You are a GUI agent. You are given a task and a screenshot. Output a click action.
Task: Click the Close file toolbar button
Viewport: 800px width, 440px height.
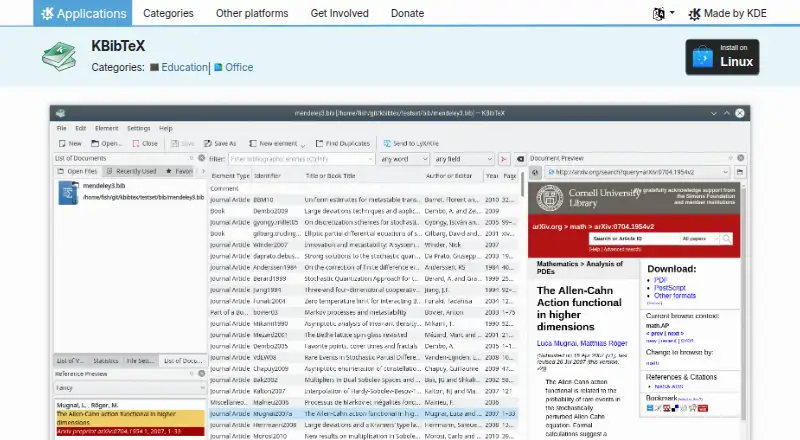pos(145,143)
